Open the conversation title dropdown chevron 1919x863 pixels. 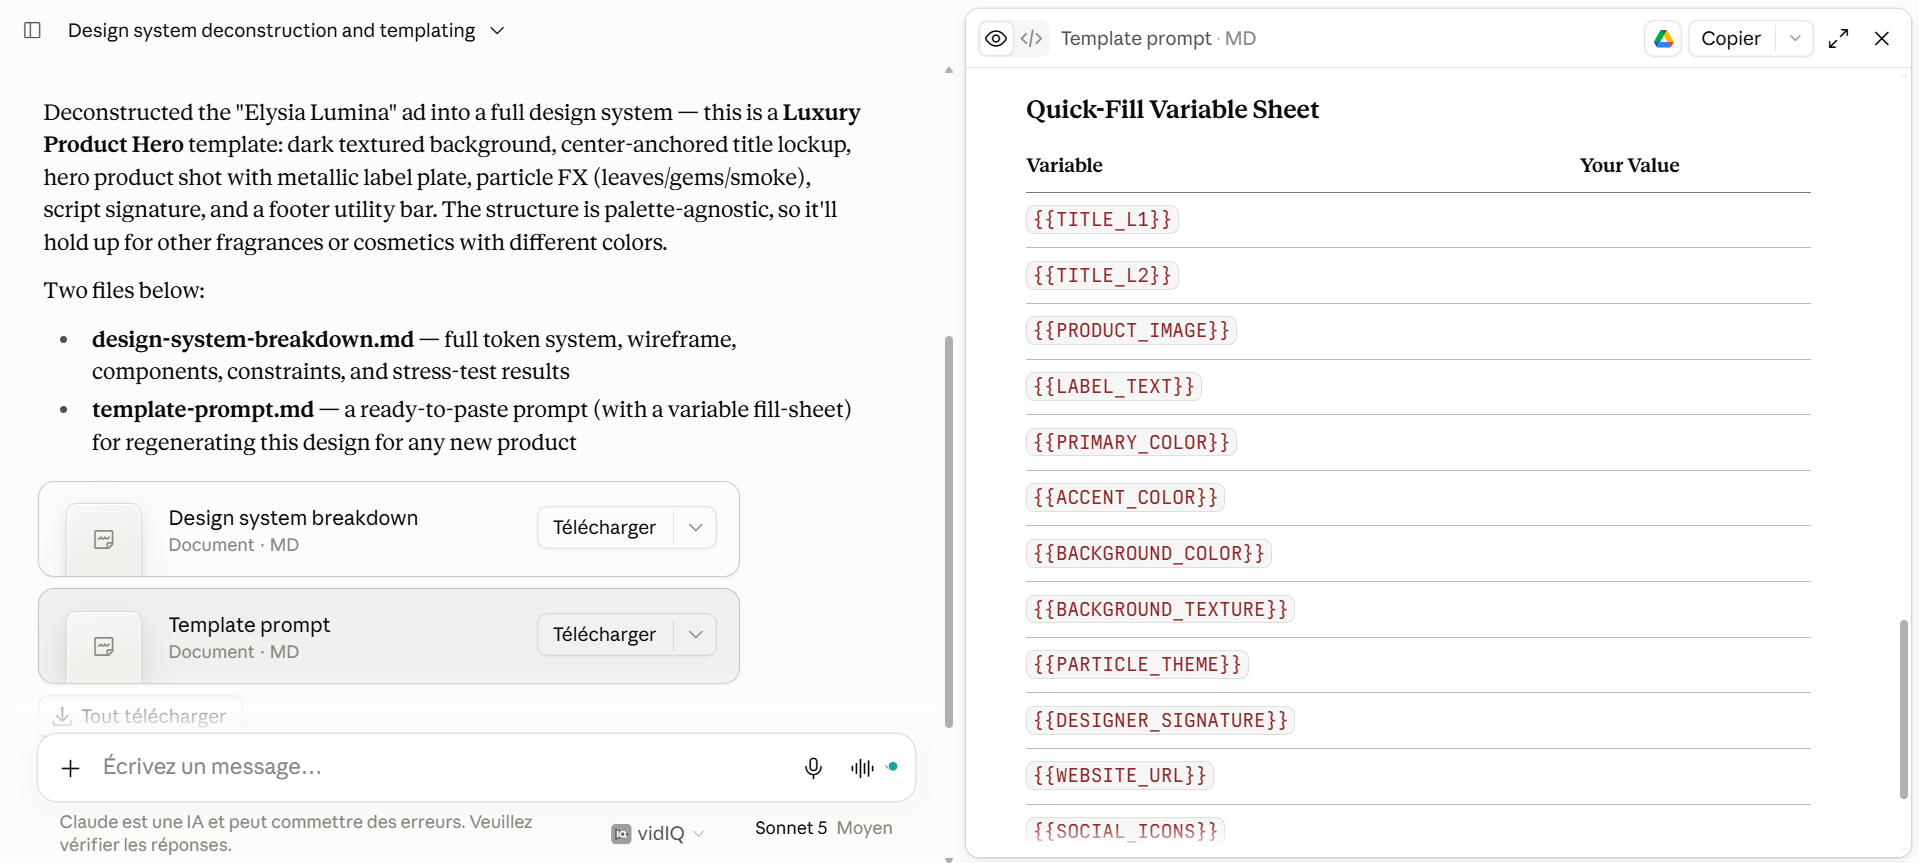[x=497, y=31]
